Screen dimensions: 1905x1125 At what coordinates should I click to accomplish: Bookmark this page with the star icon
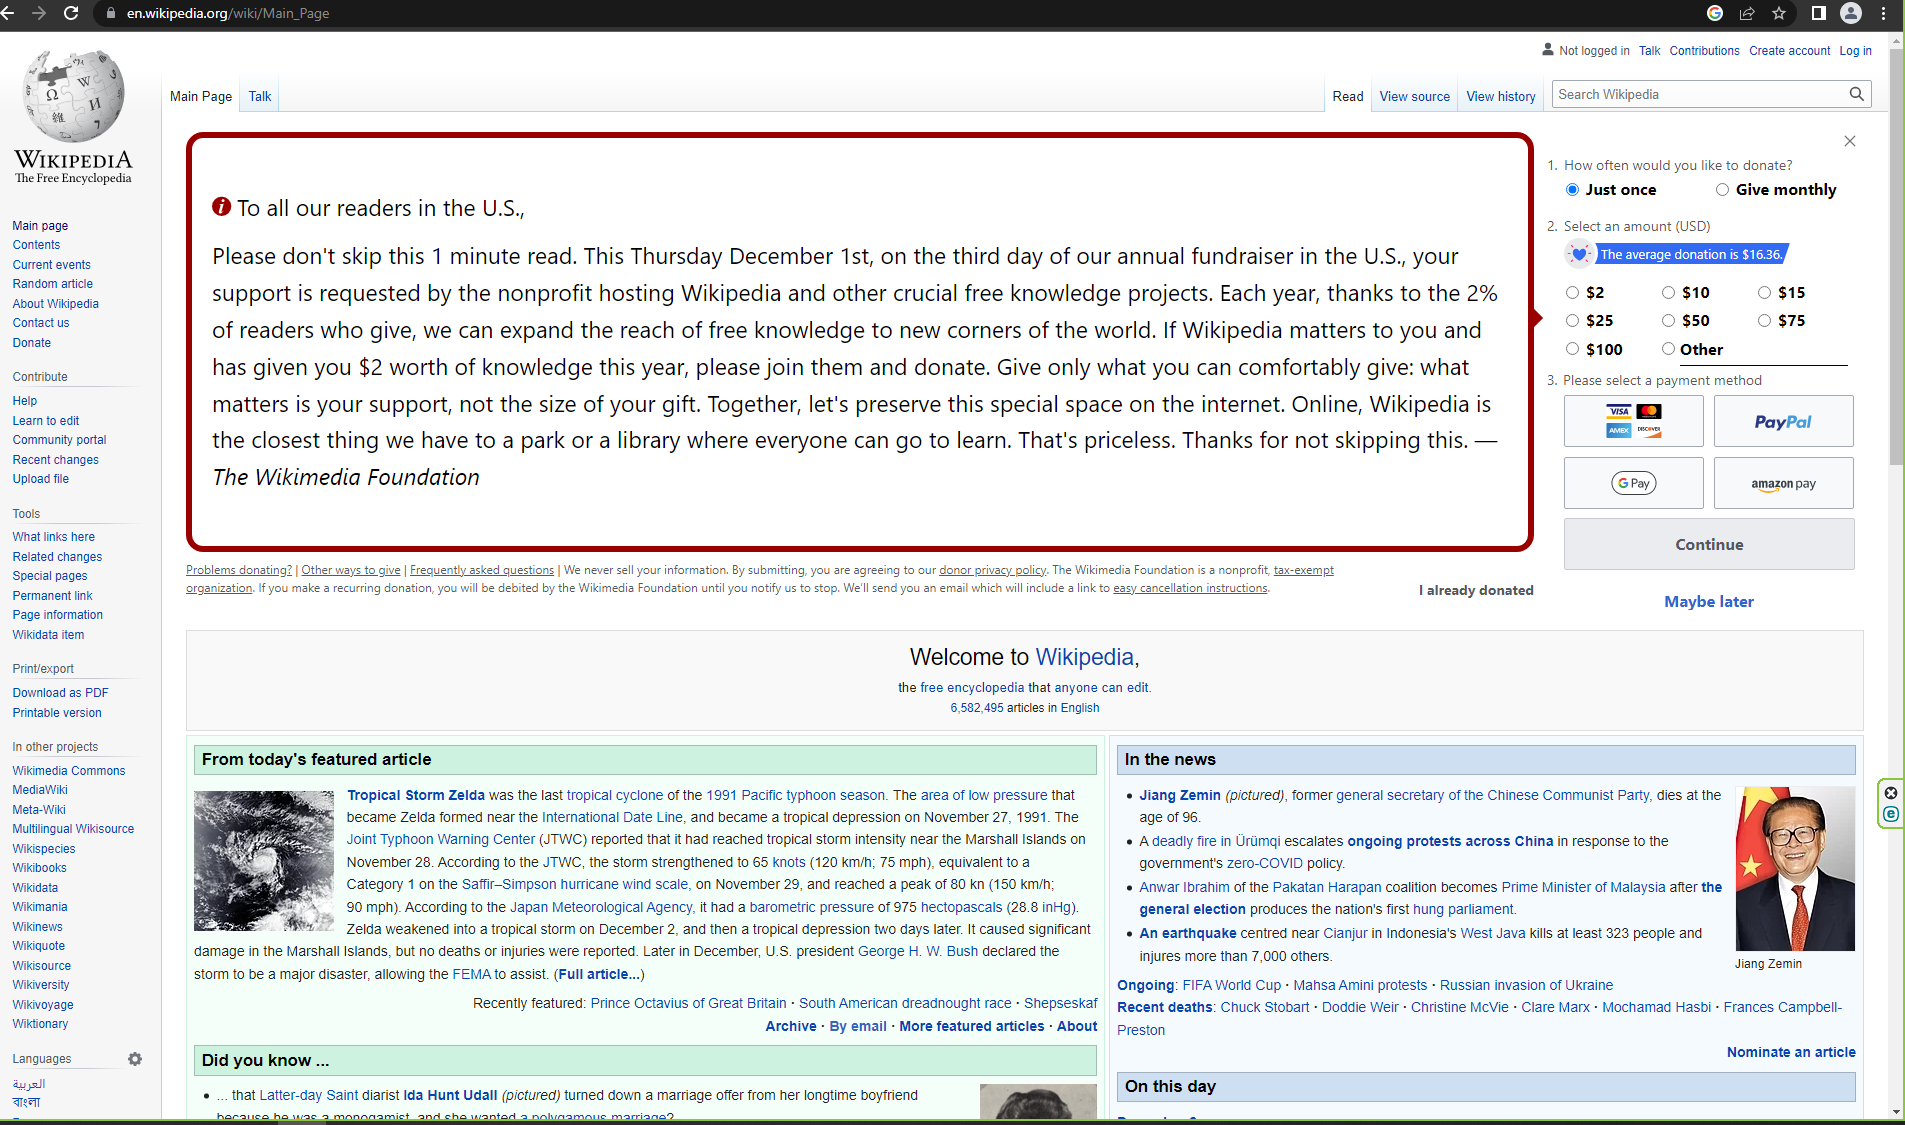tap(1779, 13)
